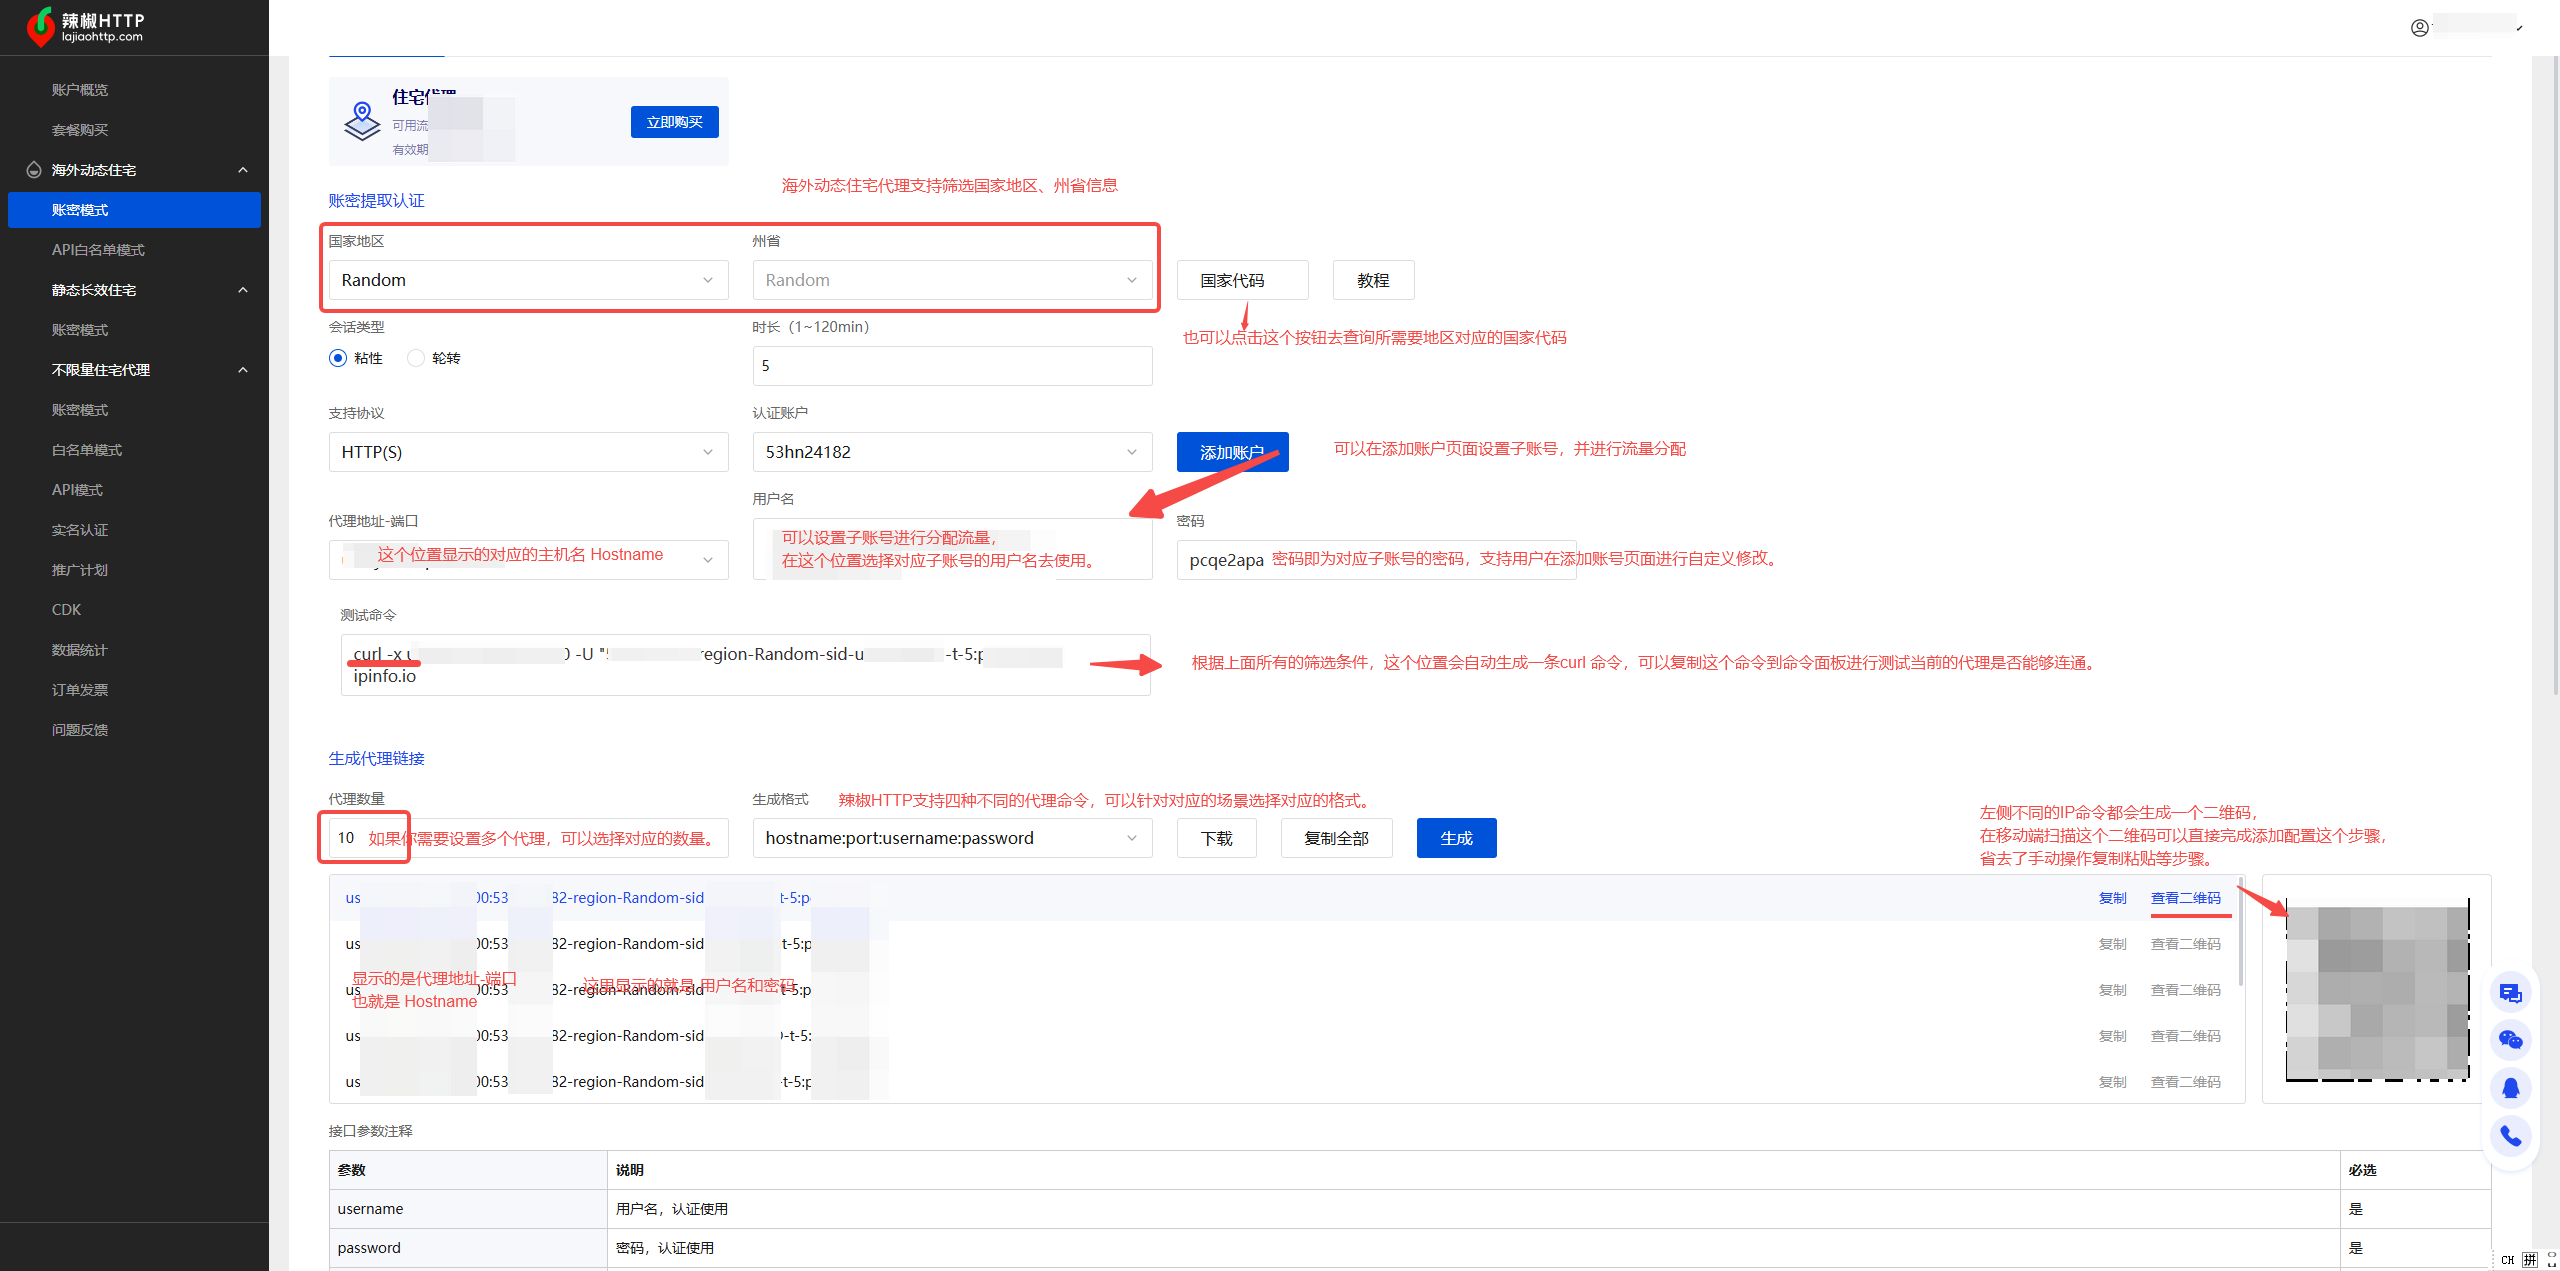Click the phone call floating icon
Image resolution: width=2560 pixels, height=1271 pixels.
coord(2510,1136)
